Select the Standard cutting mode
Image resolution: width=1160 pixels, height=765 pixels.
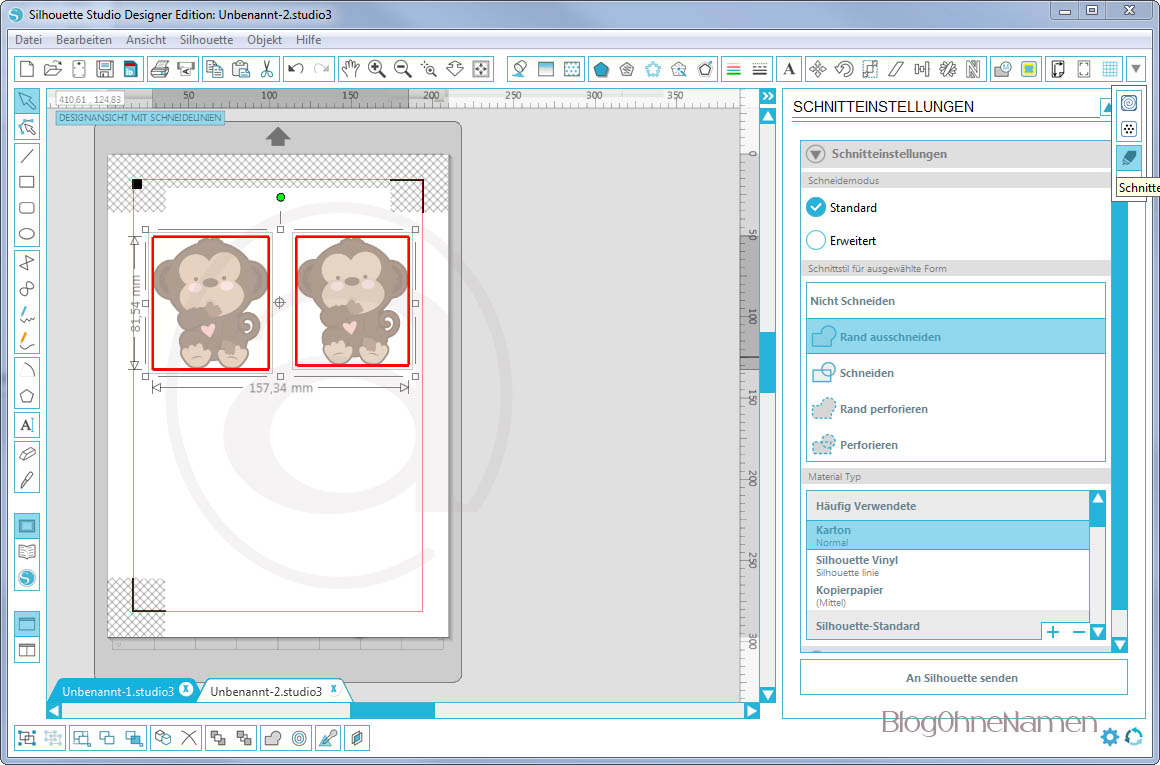816,208
